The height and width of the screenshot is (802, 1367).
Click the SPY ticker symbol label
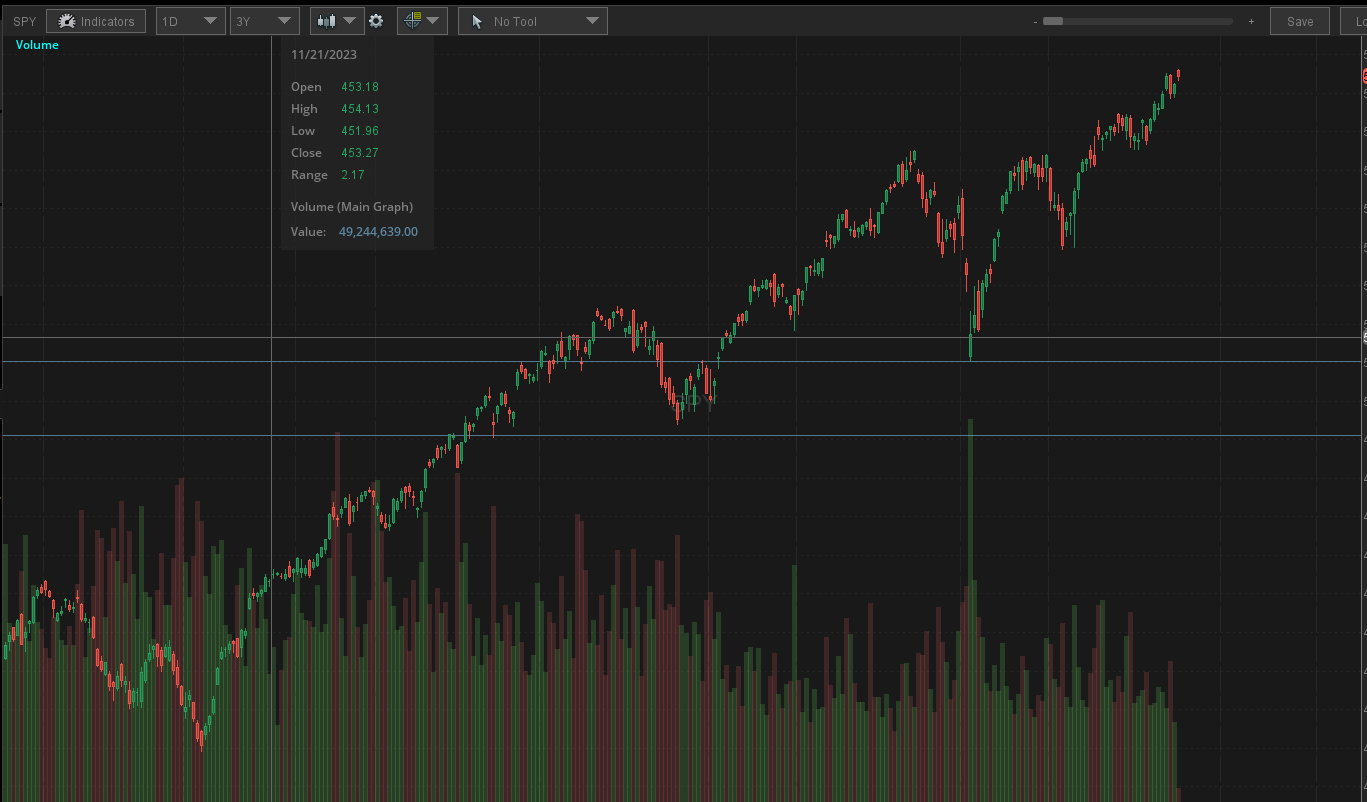24,21
